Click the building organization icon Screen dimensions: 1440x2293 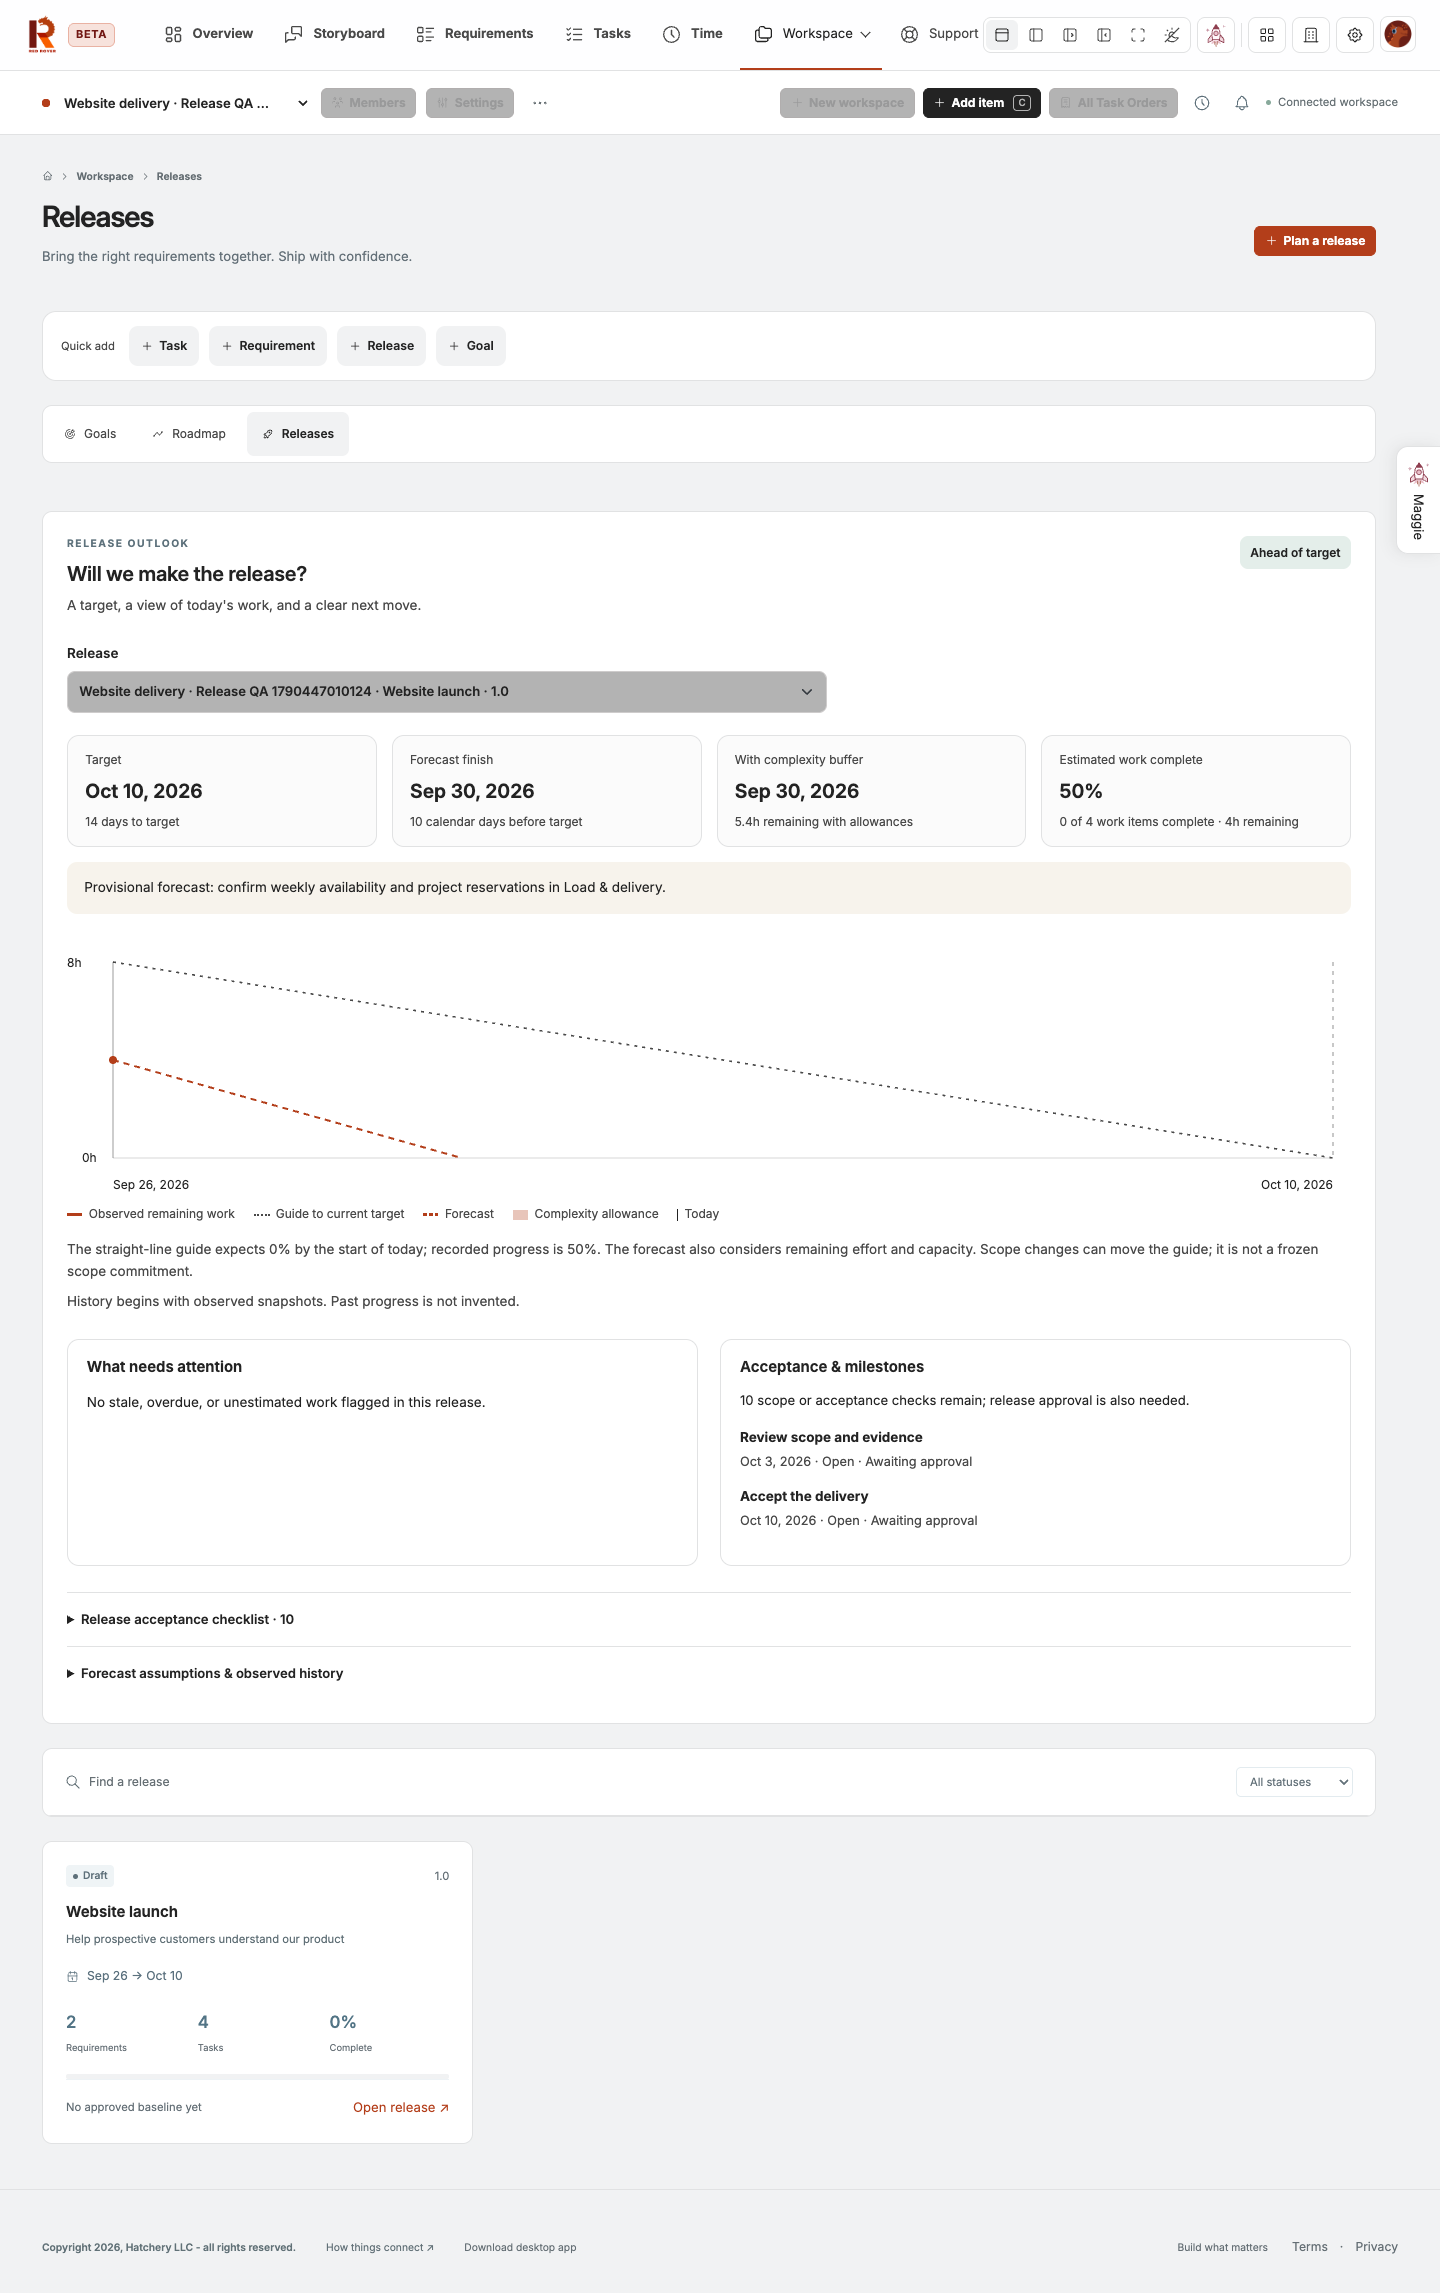point(1311,35)
